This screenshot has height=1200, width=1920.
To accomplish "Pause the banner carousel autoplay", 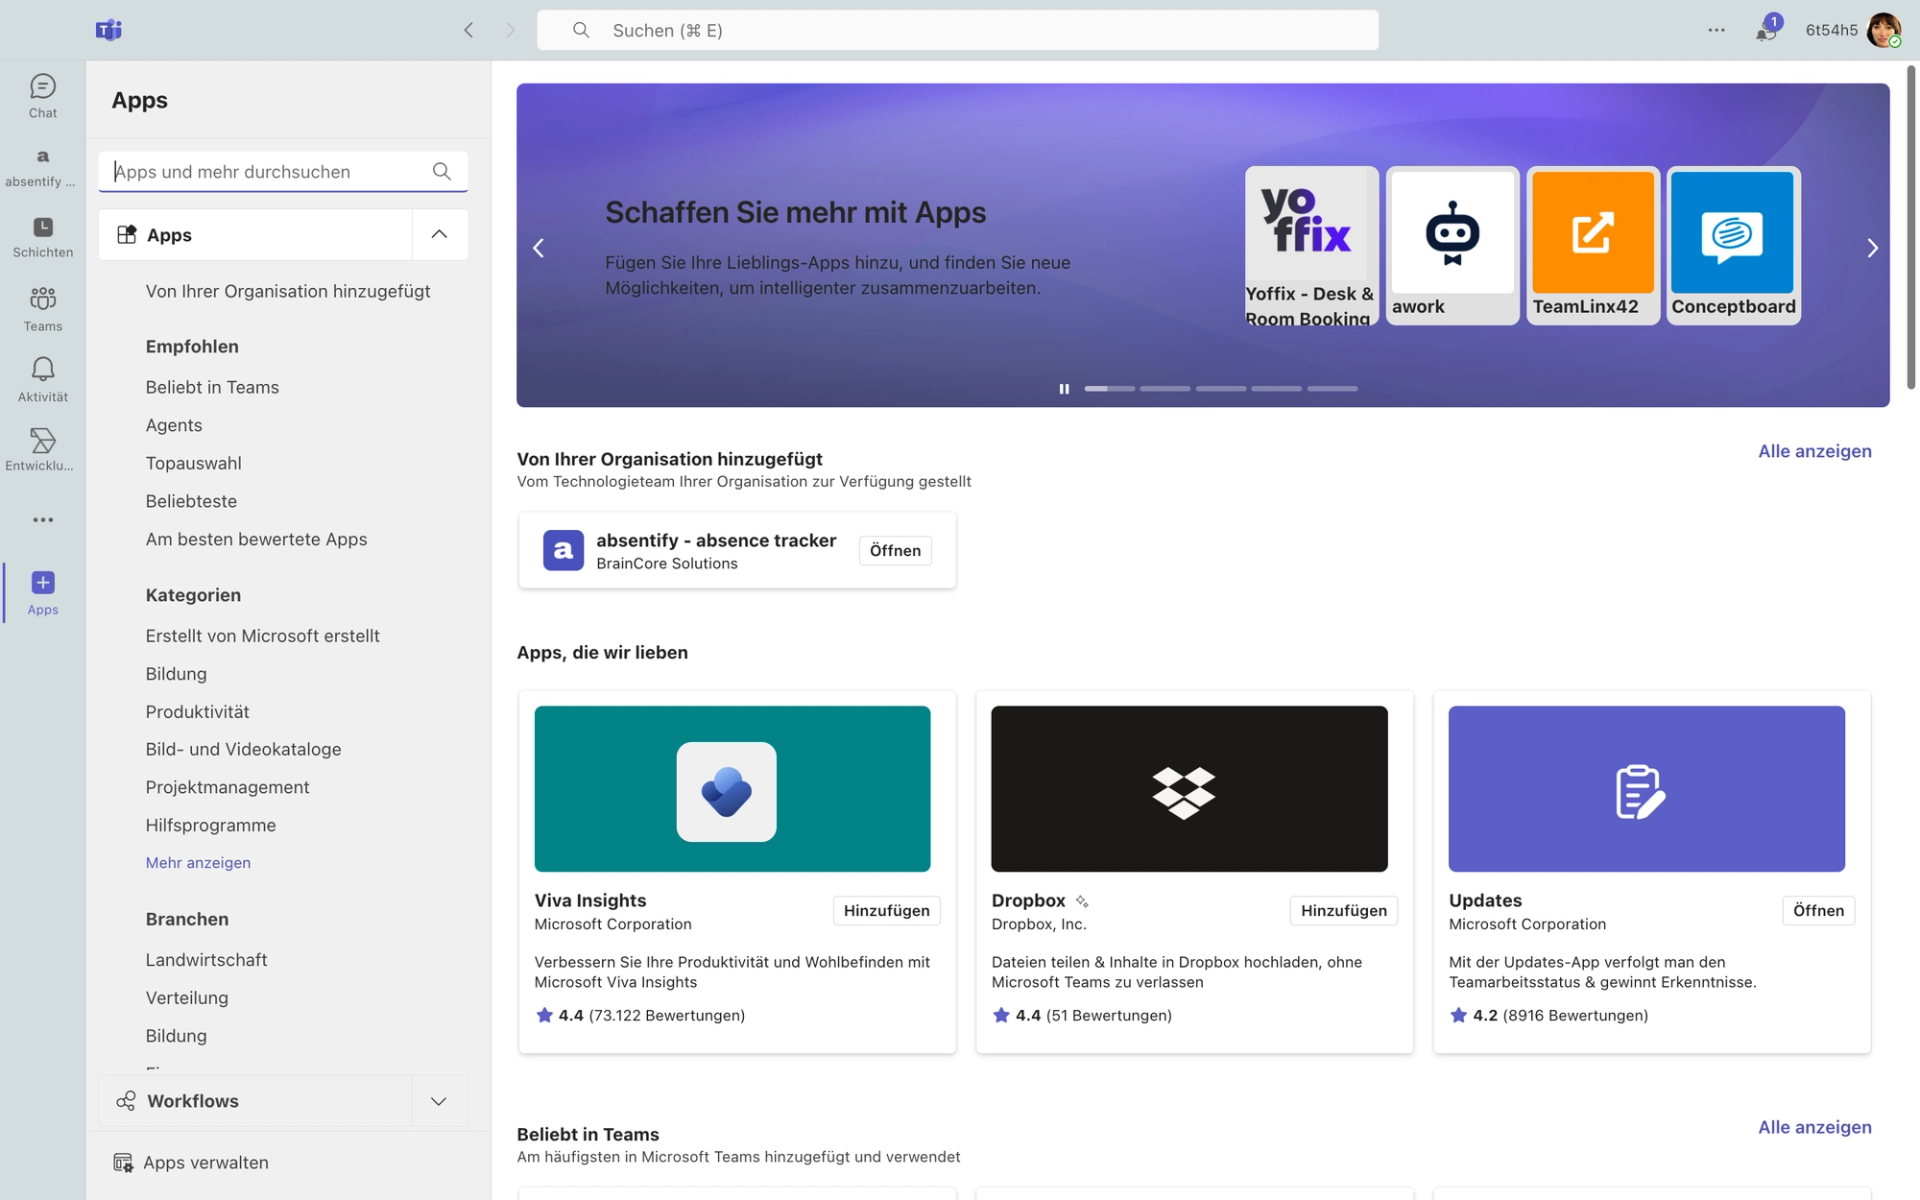I will click(1064, 389).
